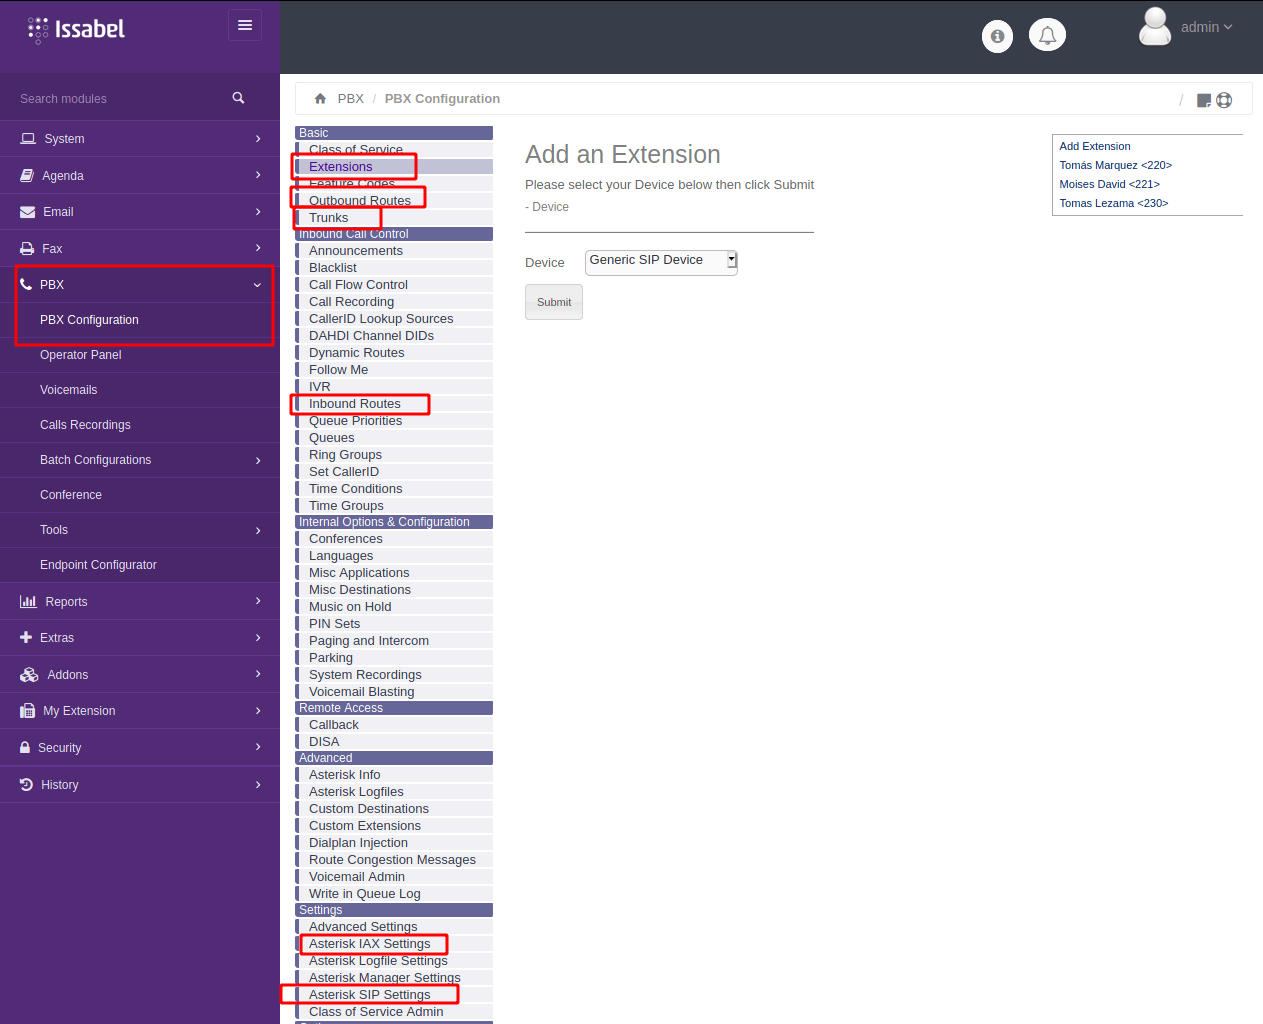Screen dimensions: 1263x1024
Task: Click the sticky note icon near breadcrumb
Action: click(x=1203, y=100)
